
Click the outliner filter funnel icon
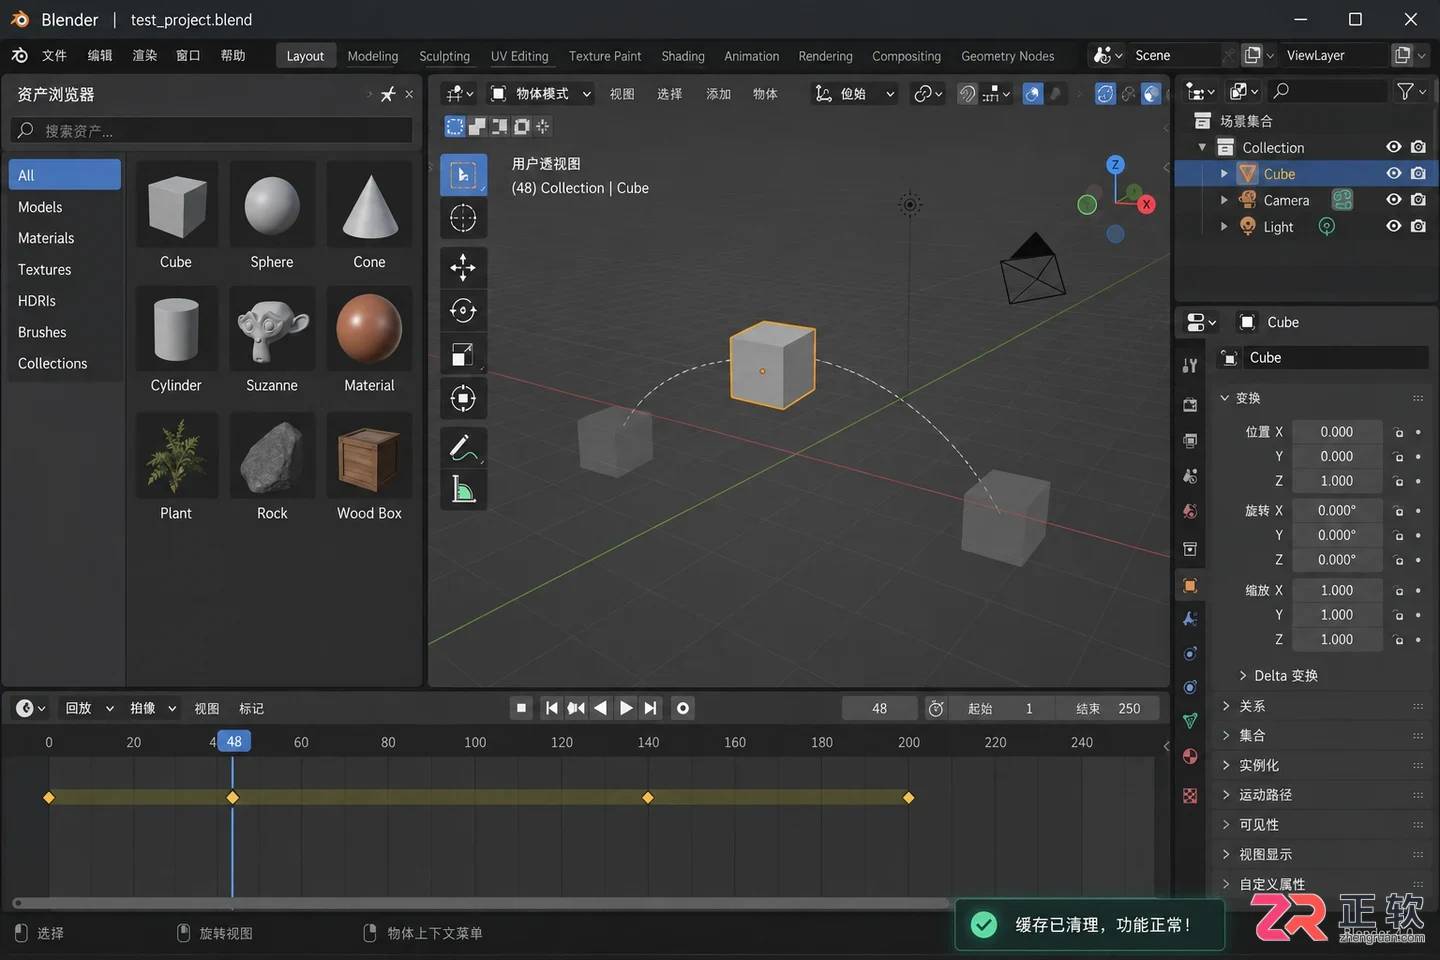click(x=1405, y=91)
